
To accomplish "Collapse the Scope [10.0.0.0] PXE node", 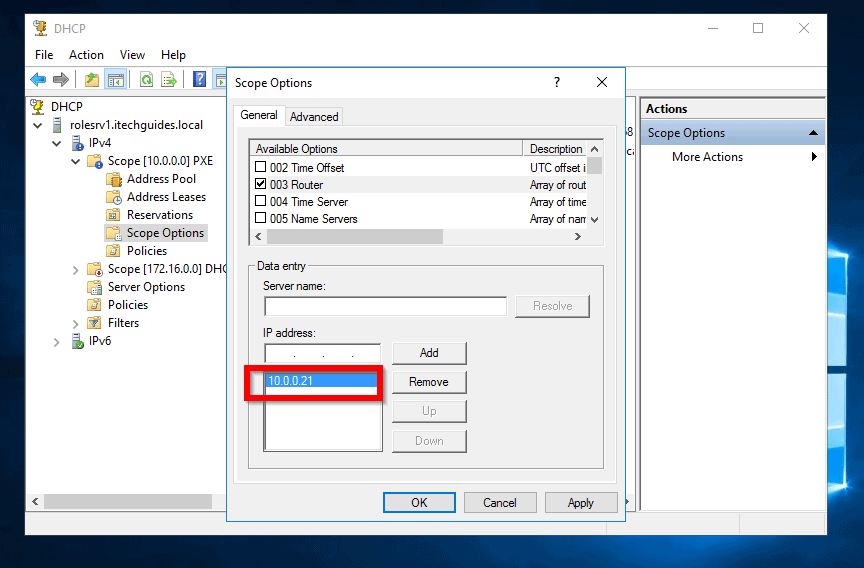I will tap(75, 162).
